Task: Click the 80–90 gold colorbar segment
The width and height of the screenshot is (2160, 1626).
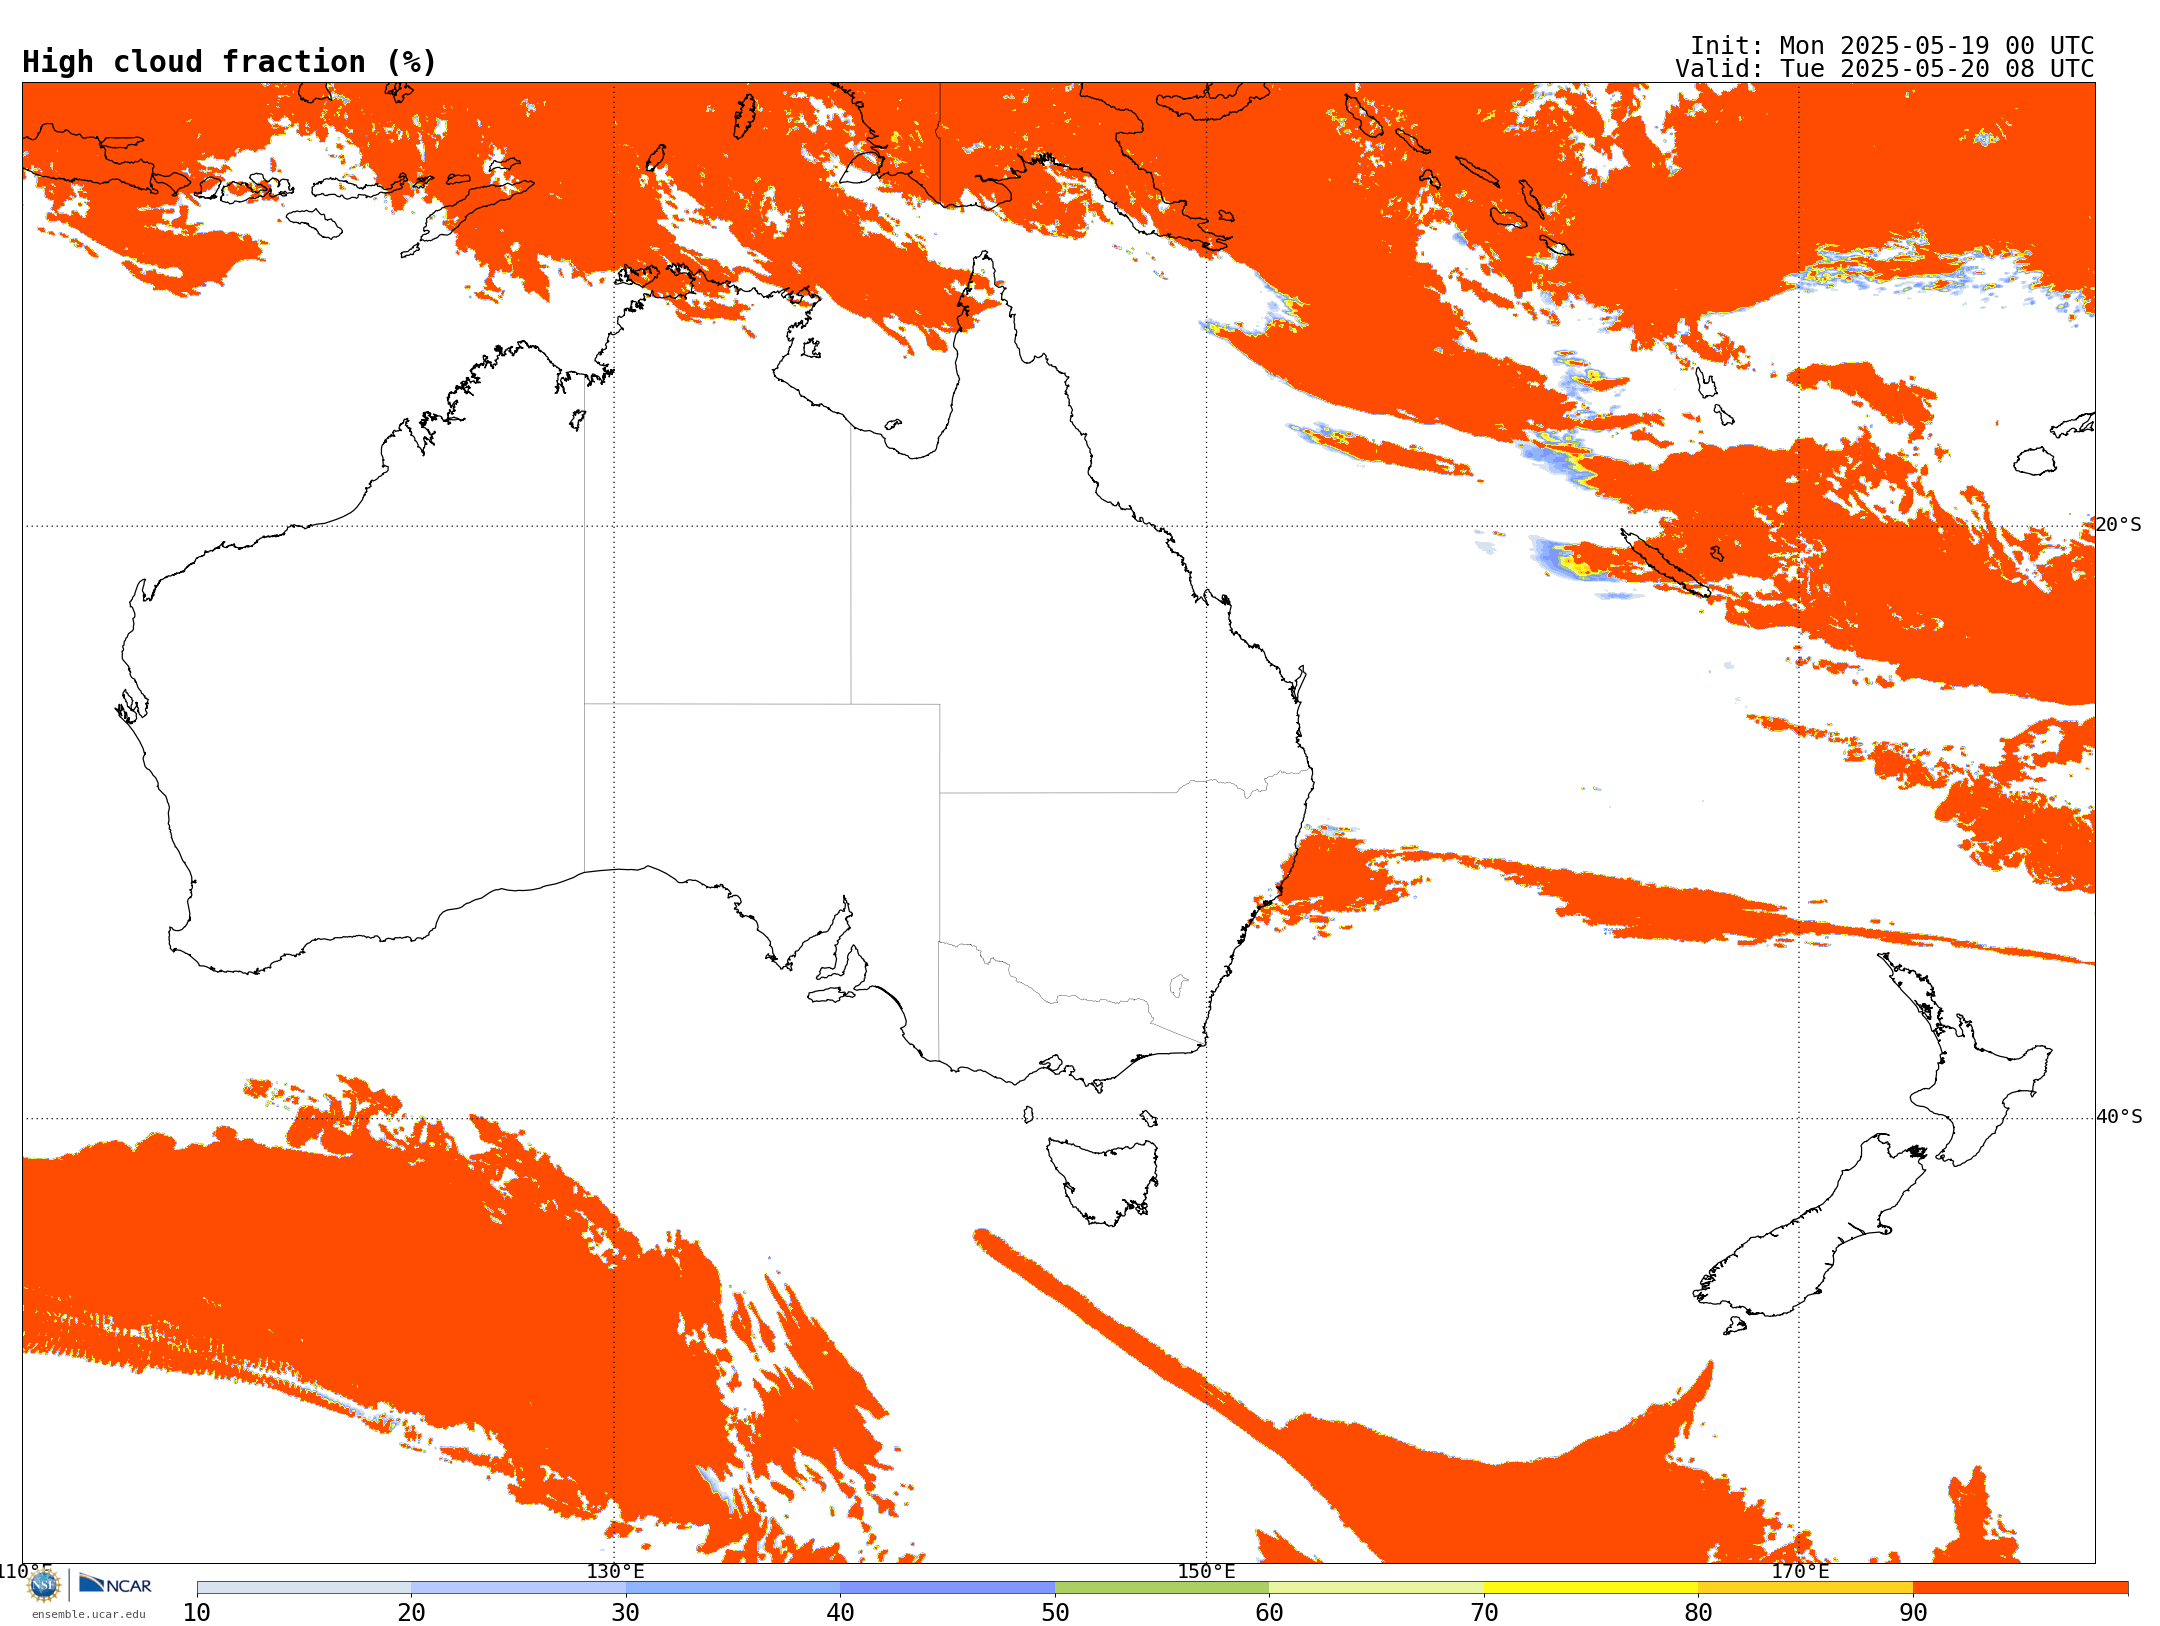Action: coord(1806,1588)
